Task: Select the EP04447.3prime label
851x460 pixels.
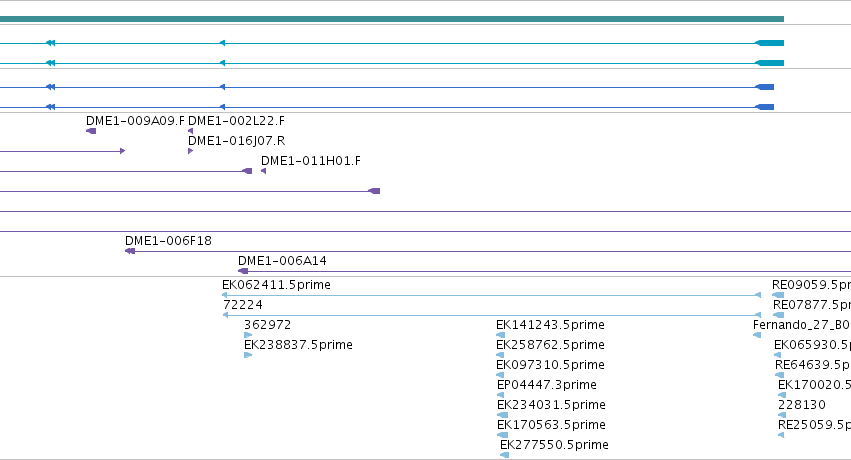Action: (547, 385)
